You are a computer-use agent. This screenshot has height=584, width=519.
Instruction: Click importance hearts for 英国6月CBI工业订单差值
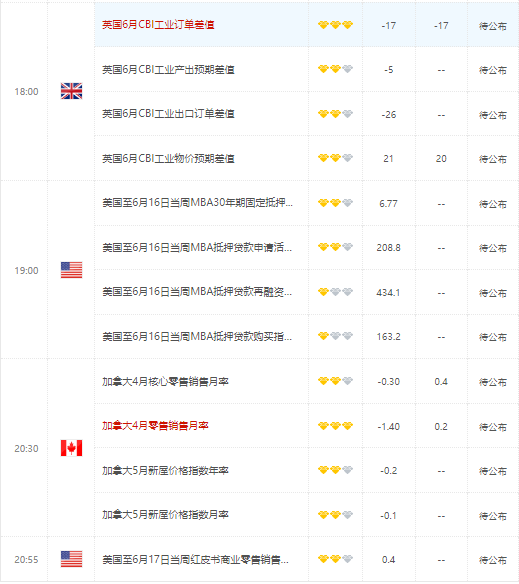pos(335,25)
